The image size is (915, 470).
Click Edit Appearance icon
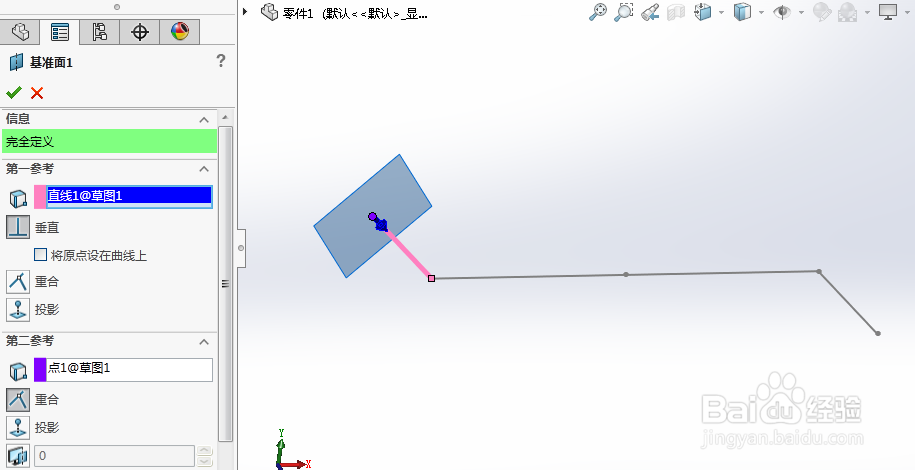pyautogui.click(x=822, y=12)
